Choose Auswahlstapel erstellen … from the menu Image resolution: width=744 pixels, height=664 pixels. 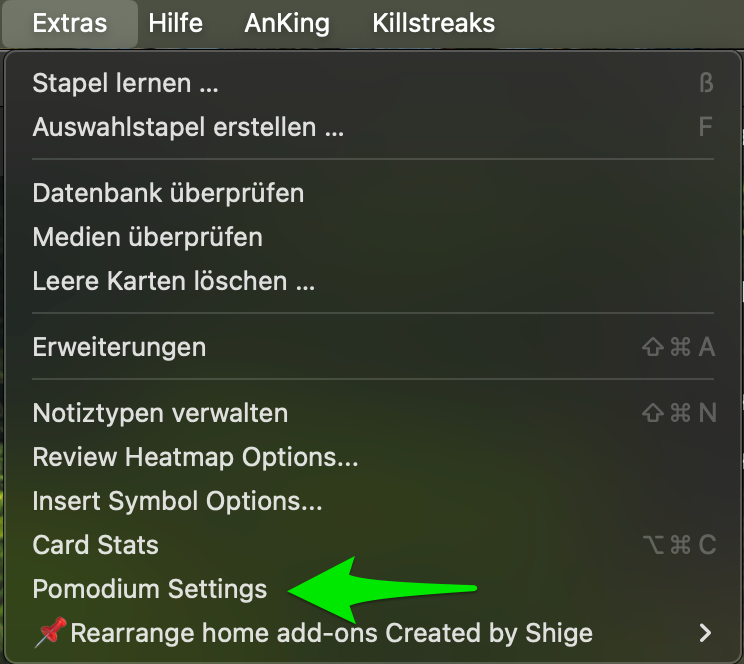pos(188,127)
